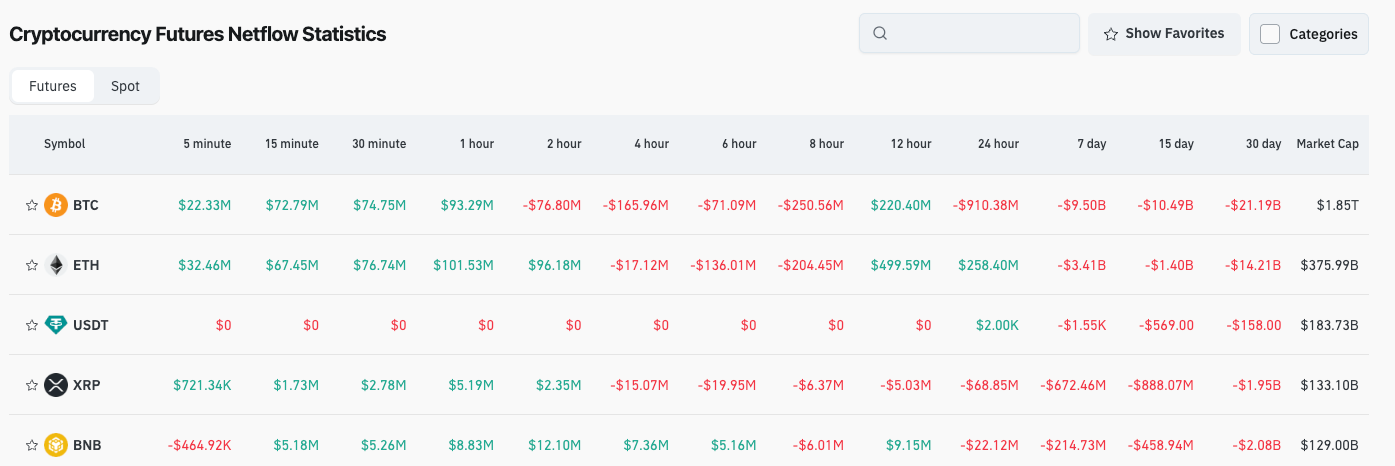Viewport: 1395px width, 466px height.
Task: Sort by the 15 day column header
Action: tap(1176, 144)
